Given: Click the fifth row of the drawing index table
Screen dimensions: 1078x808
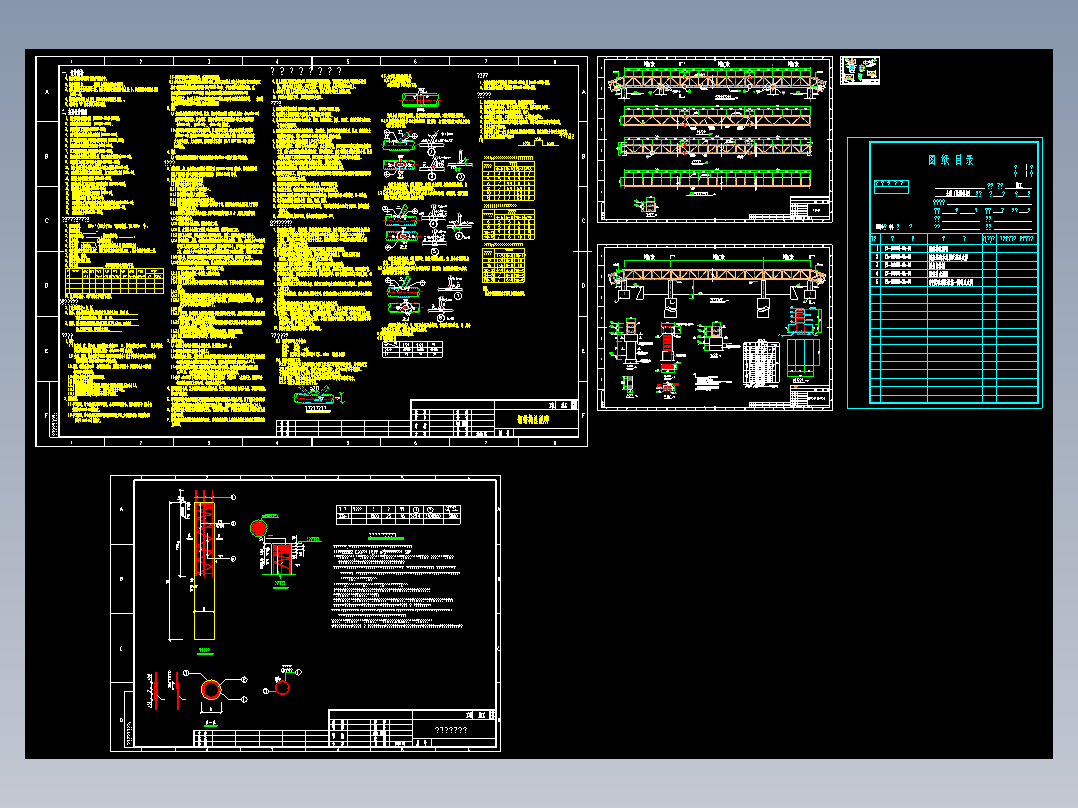Looking at the screenshot, I should tap(954, 282).
